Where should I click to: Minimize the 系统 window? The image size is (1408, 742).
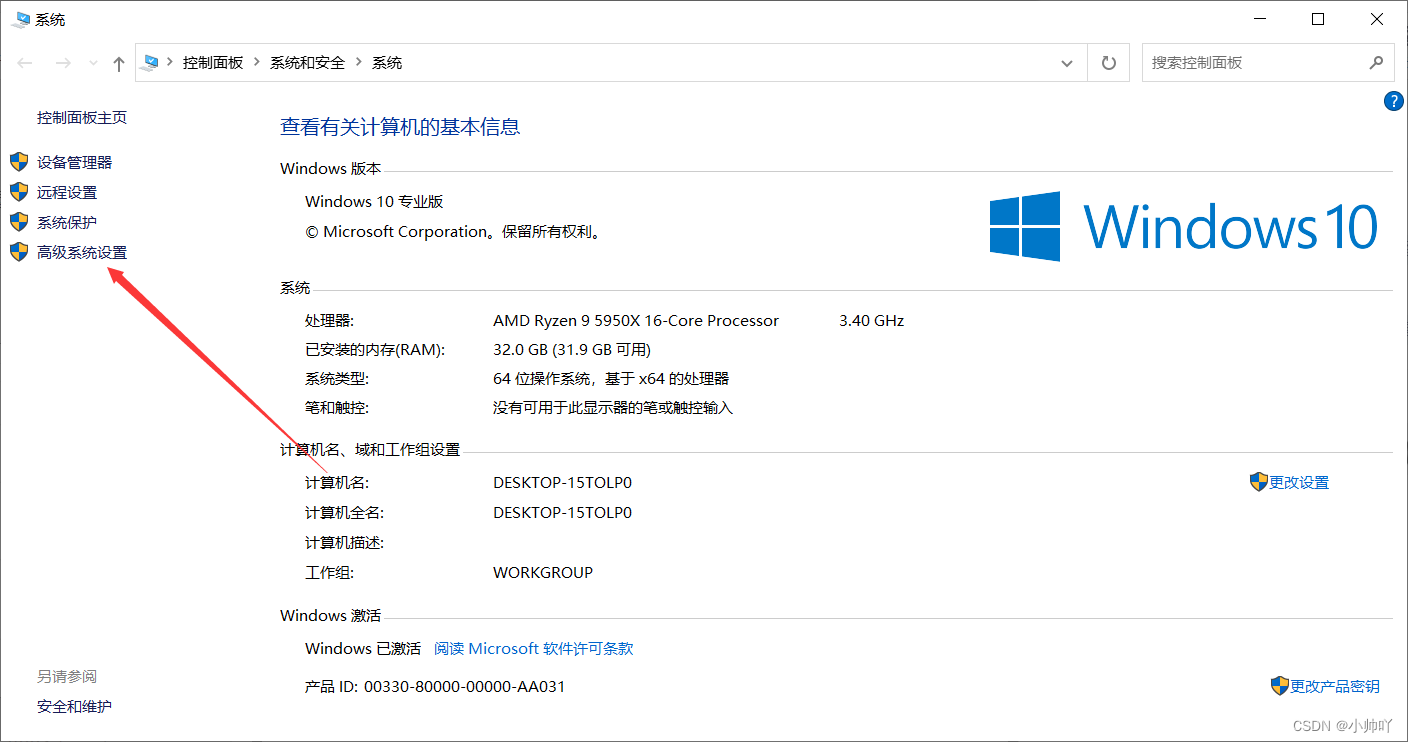(1261, 19)
